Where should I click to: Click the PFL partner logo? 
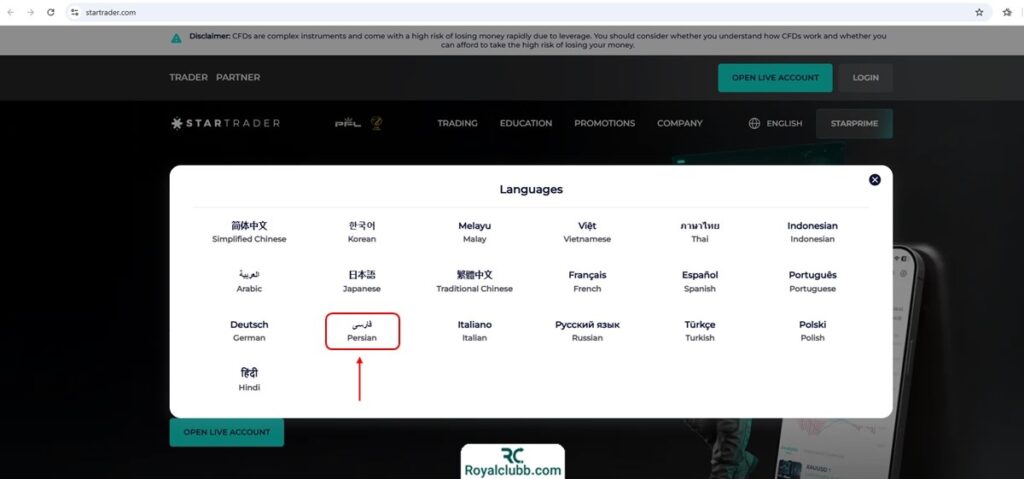(347, 123)
